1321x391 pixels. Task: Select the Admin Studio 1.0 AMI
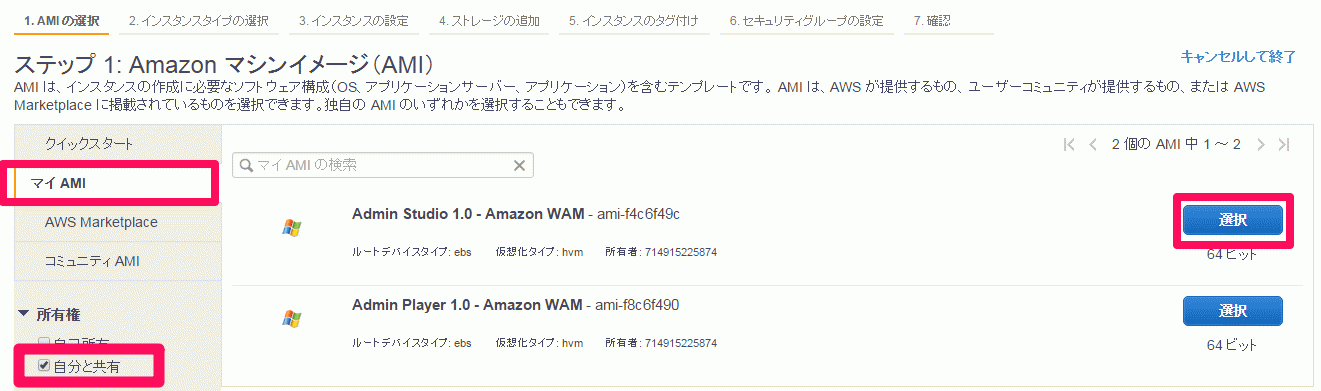coord(1232,220)
